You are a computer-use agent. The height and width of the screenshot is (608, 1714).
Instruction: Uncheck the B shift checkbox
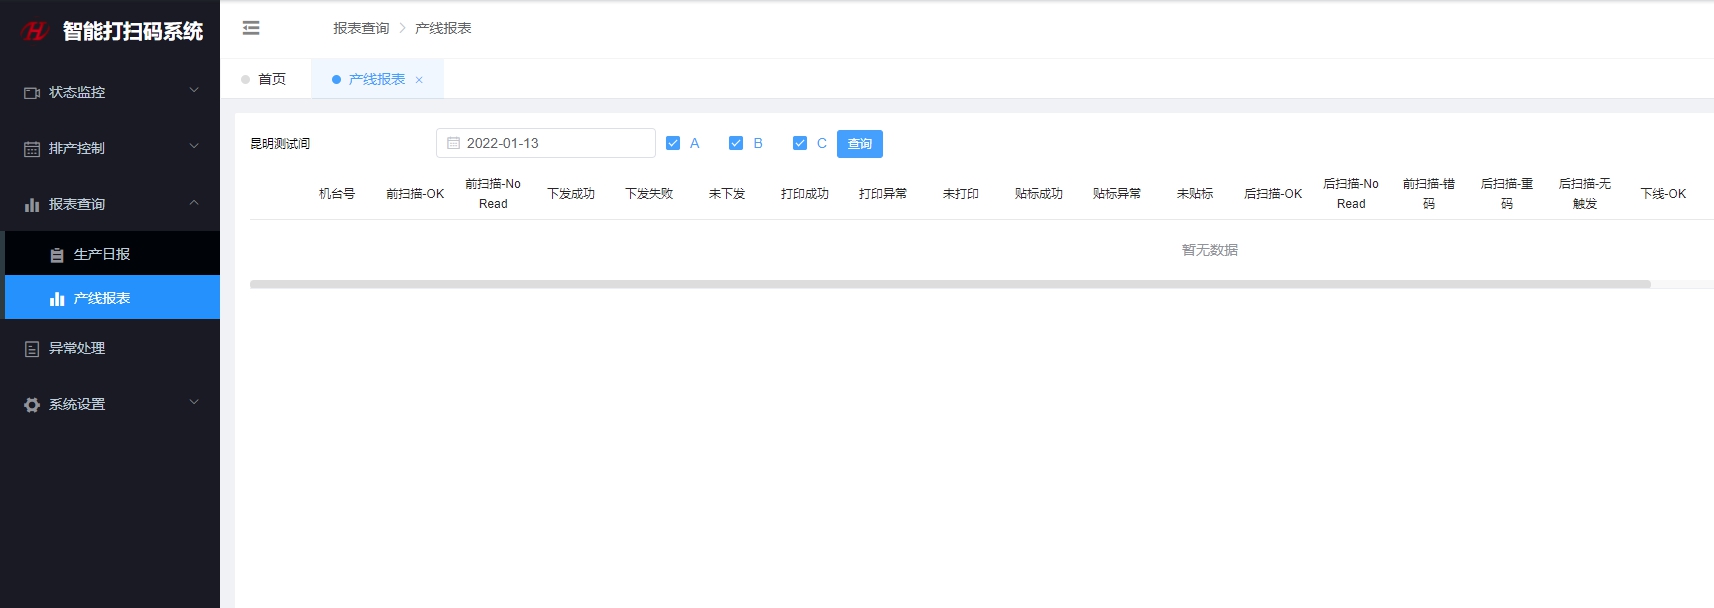[736, 143]
